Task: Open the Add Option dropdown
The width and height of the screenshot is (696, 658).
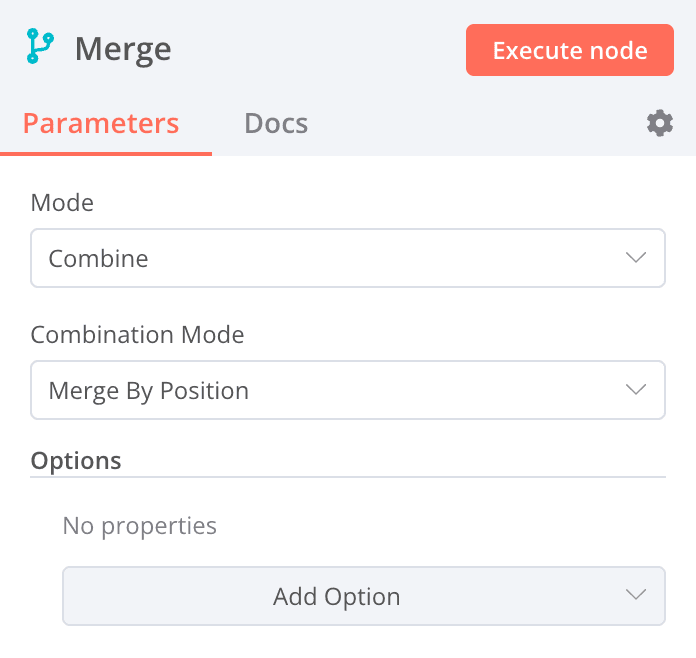Action: click(x=364, y=596)
